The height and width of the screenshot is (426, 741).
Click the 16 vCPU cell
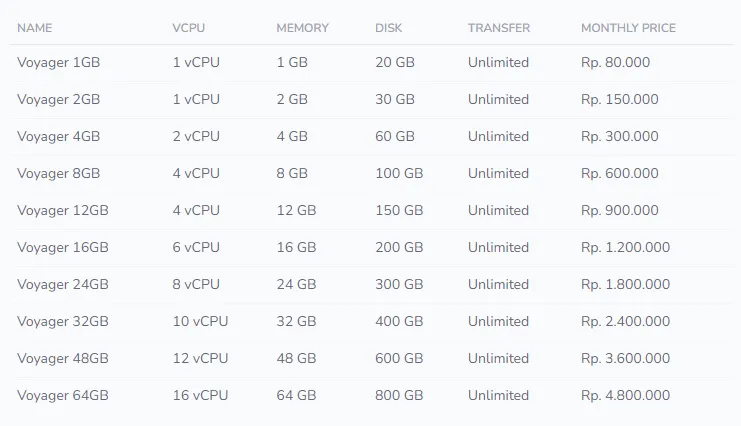pos(200,396)
